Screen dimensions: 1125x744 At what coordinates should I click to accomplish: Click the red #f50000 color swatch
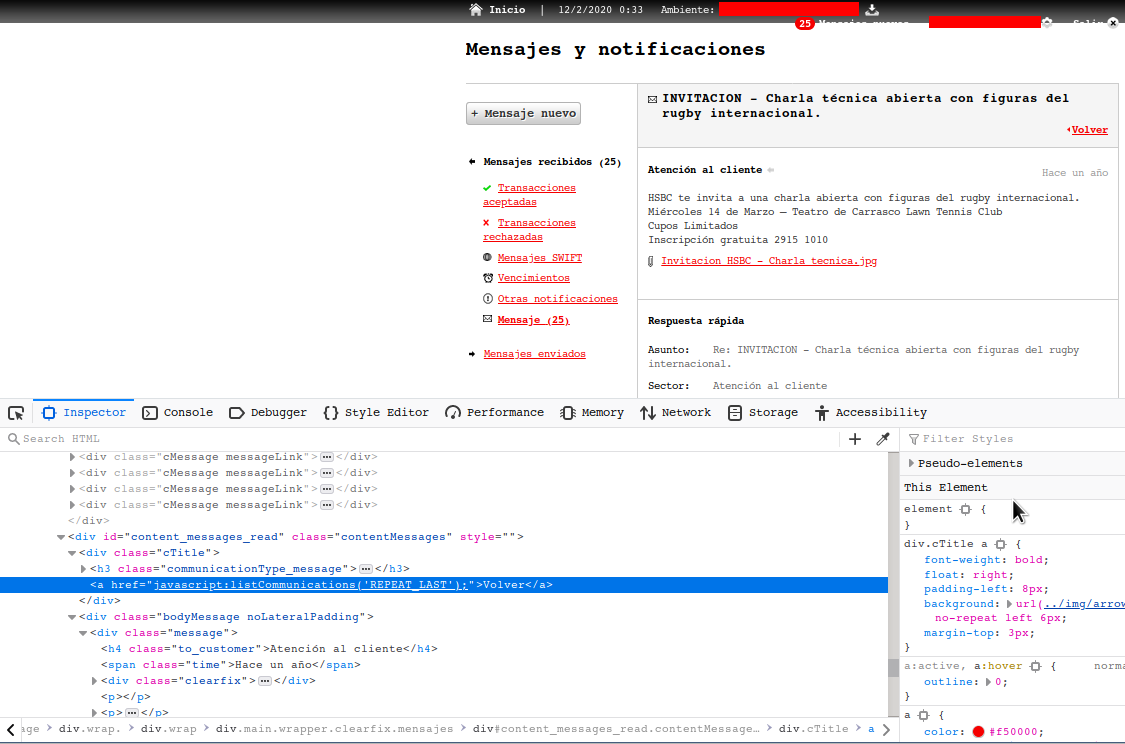pos(979,732)
